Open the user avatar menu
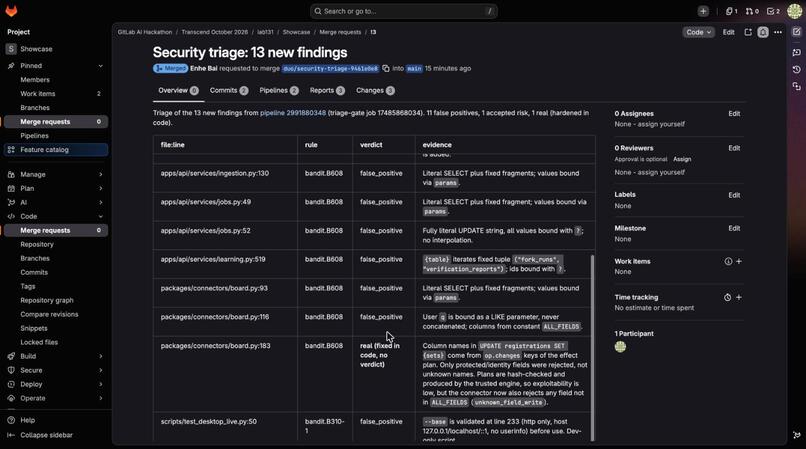806x449 pixels. pos(794,11)
